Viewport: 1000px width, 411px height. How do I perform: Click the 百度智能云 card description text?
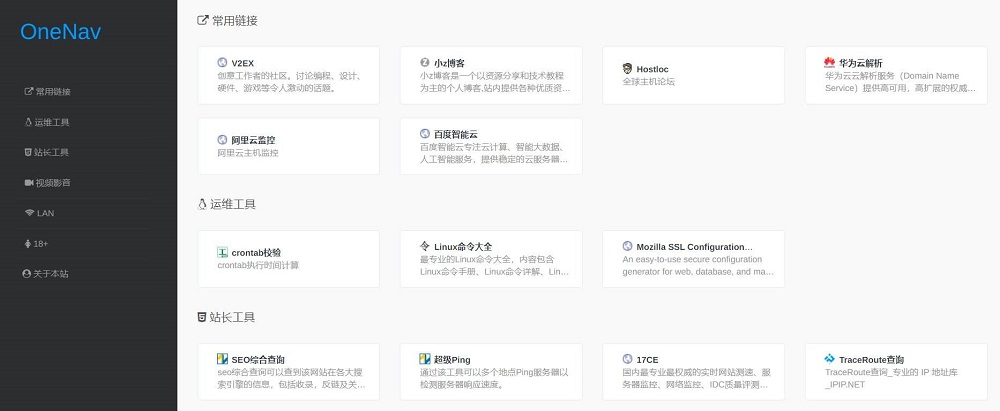coord(494,153)
